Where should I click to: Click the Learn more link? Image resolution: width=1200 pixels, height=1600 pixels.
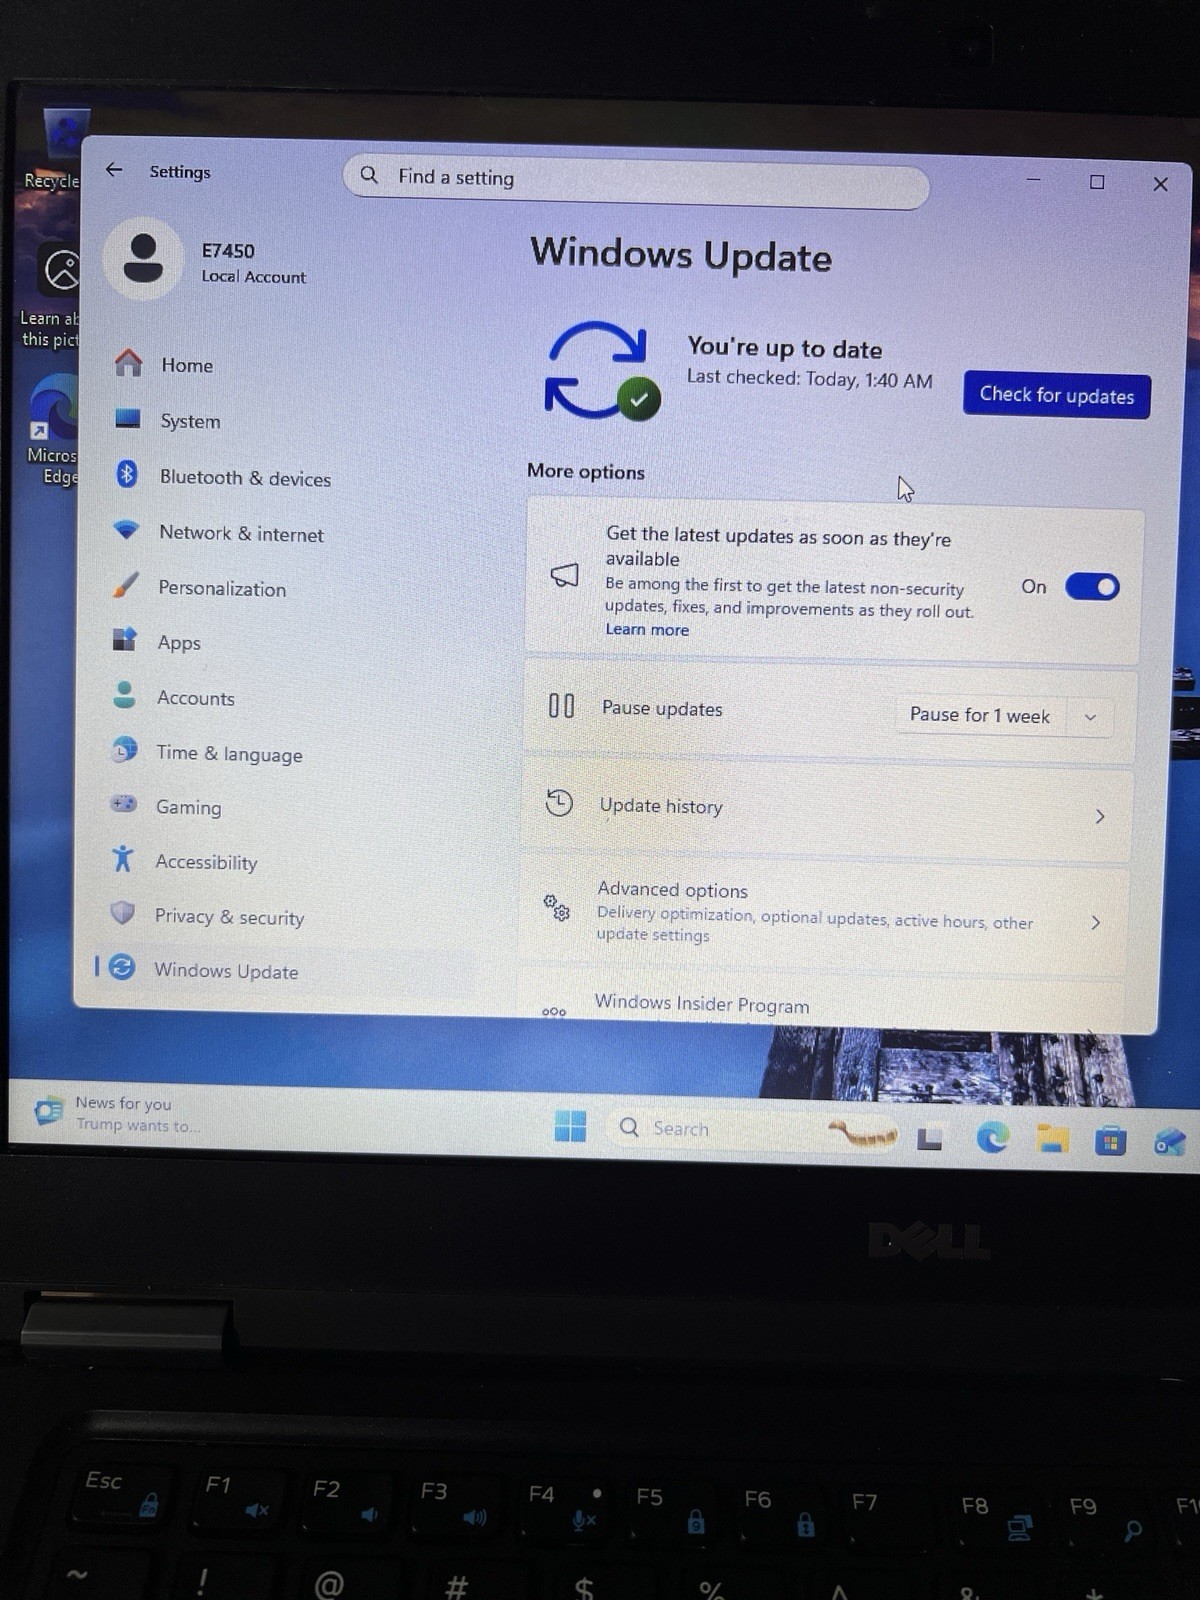pos(647,629)
